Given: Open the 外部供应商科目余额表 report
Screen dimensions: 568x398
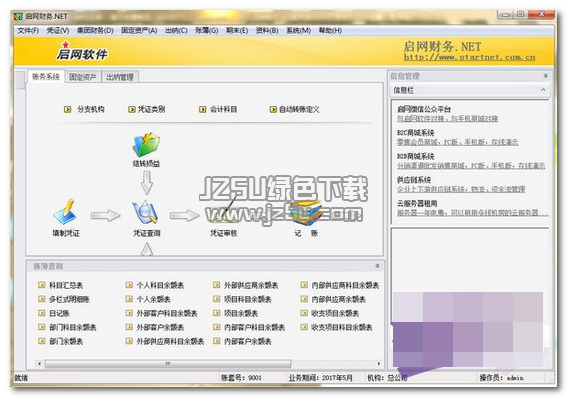Looking at the screenshot, I should (x=165, y=341).
